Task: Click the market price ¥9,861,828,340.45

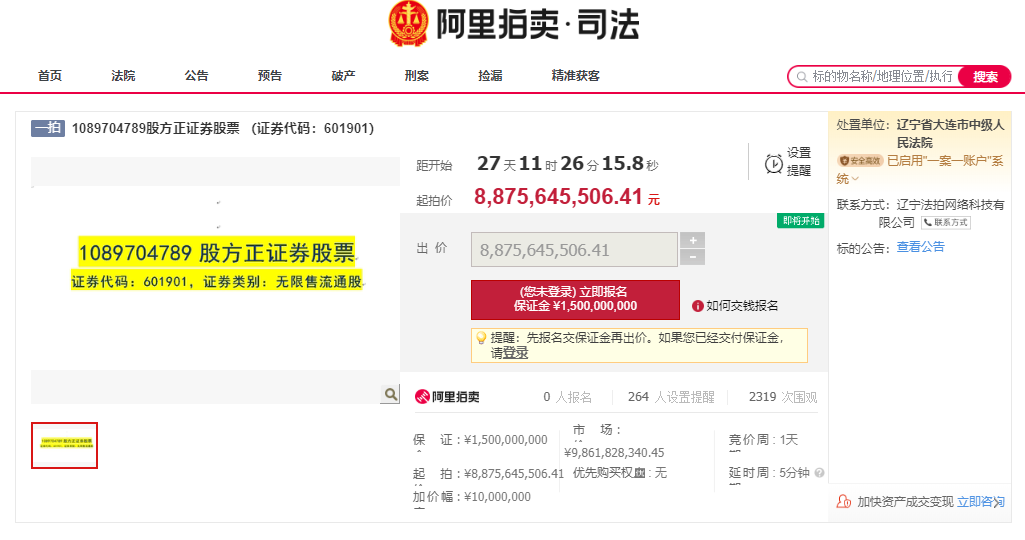Action: [x=614, y=452]
